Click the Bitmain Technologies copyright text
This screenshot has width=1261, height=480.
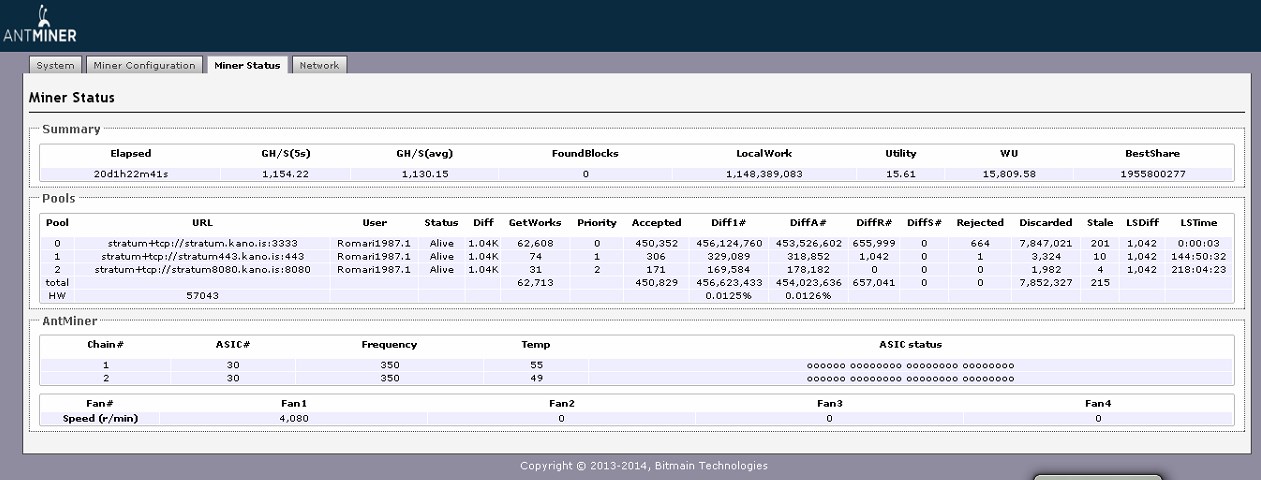[644, 465]
